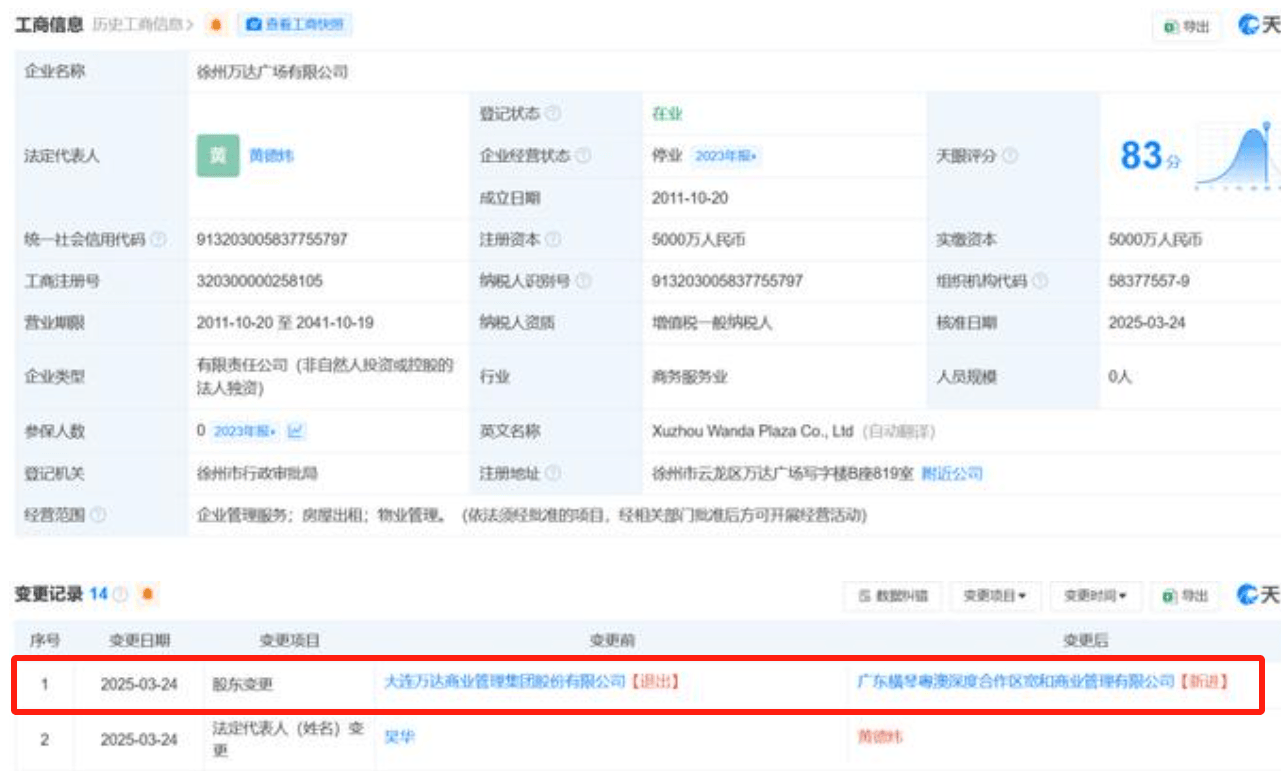
Task: Click the 增值税一般纳税人 value
Action: (712, 323)
